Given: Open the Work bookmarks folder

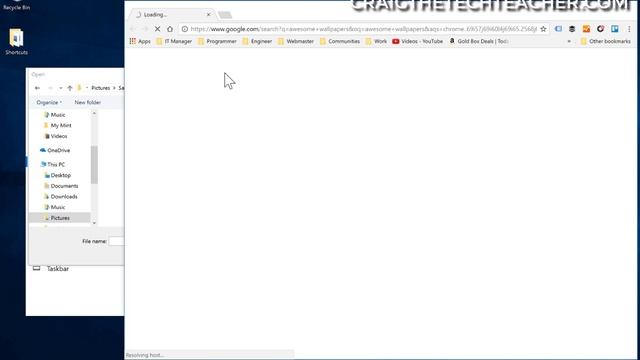Looking at the screenshot, I should (376, 41).
